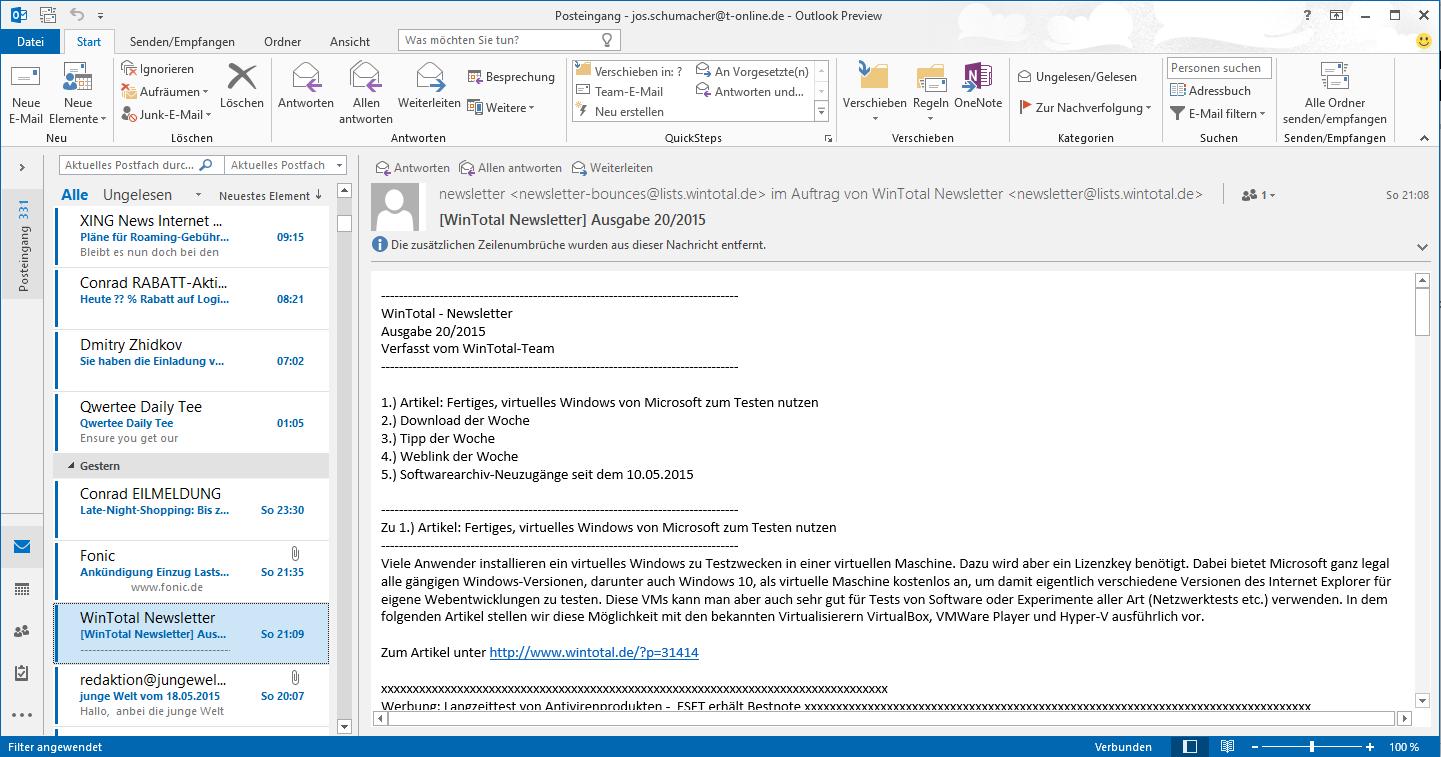This screenshot has height=757, width=1441.
Task: Collapse the ribbon with the arrow
Action: (1424, 138)
